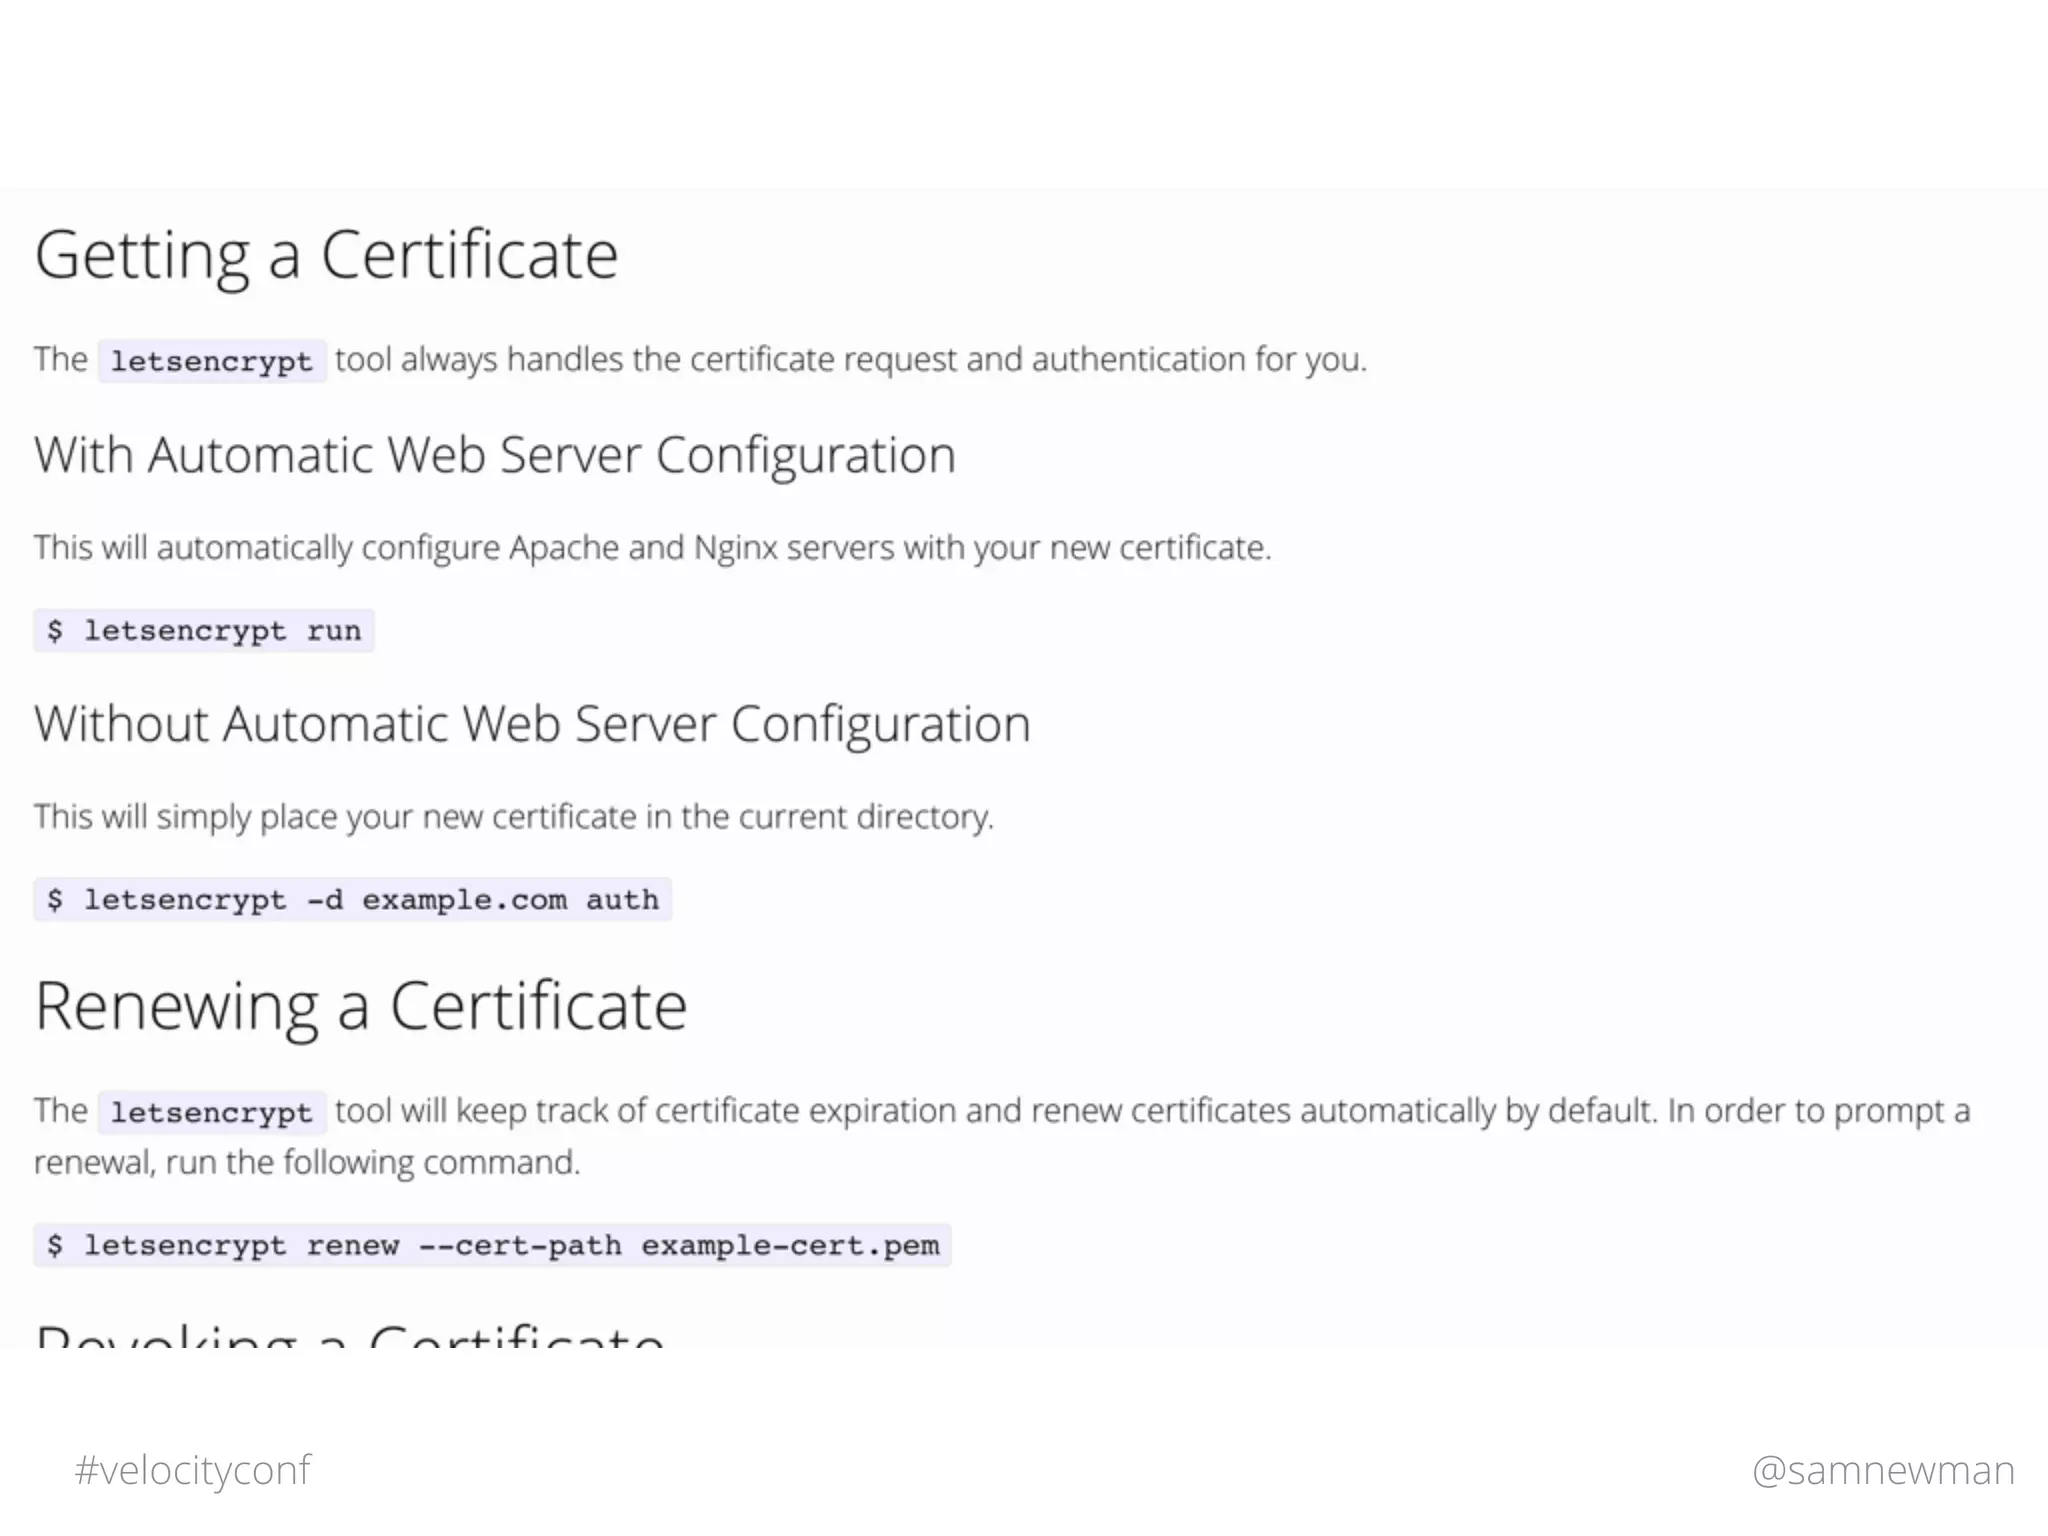2048x1536 pixels.
Task: Click 'certificate expiration' text in Renewing paragraph
Action: tap(805, 1111)
